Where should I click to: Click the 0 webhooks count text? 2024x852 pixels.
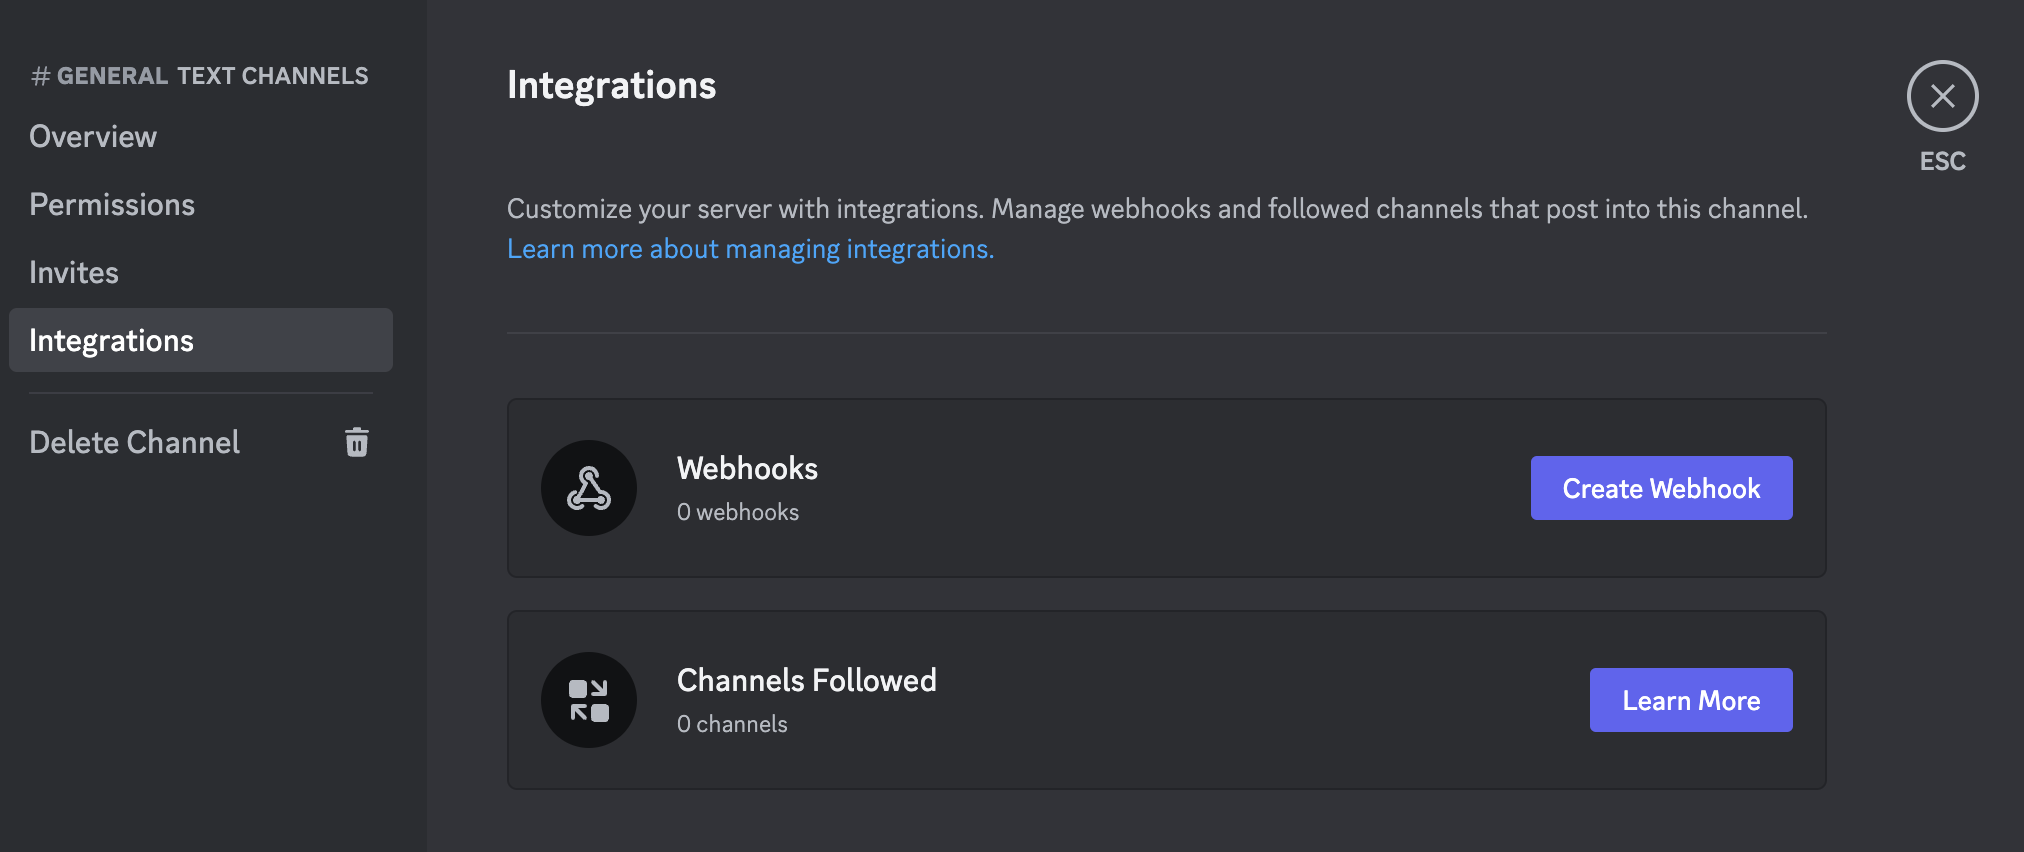pyautogui.click(x=738, y=511)
